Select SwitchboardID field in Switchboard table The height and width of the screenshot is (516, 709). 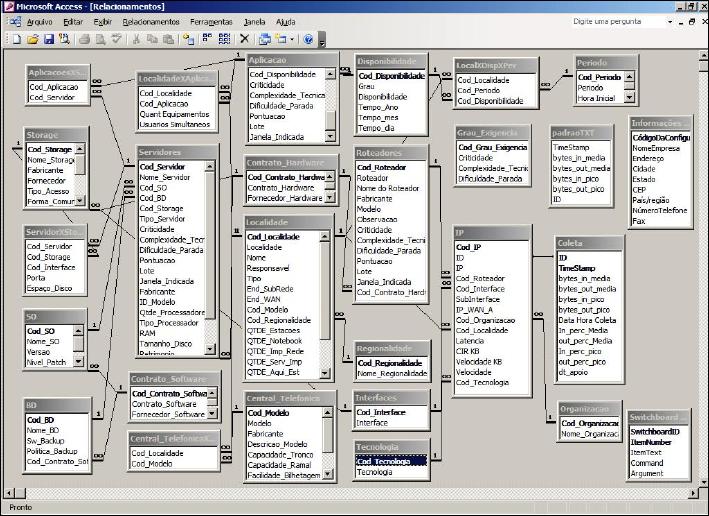click(659, 431)
